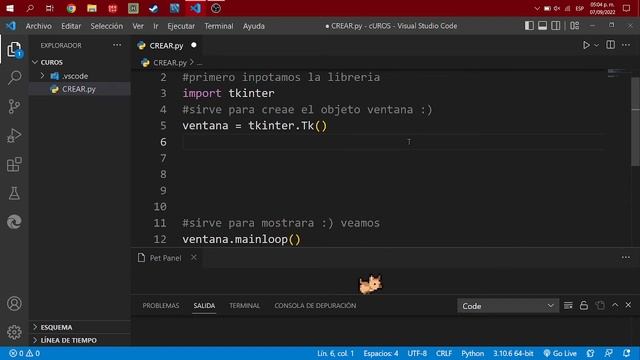Screen dimensions: 640x360
Task: Clear output with list icon
Action: (x=568, y=306)
